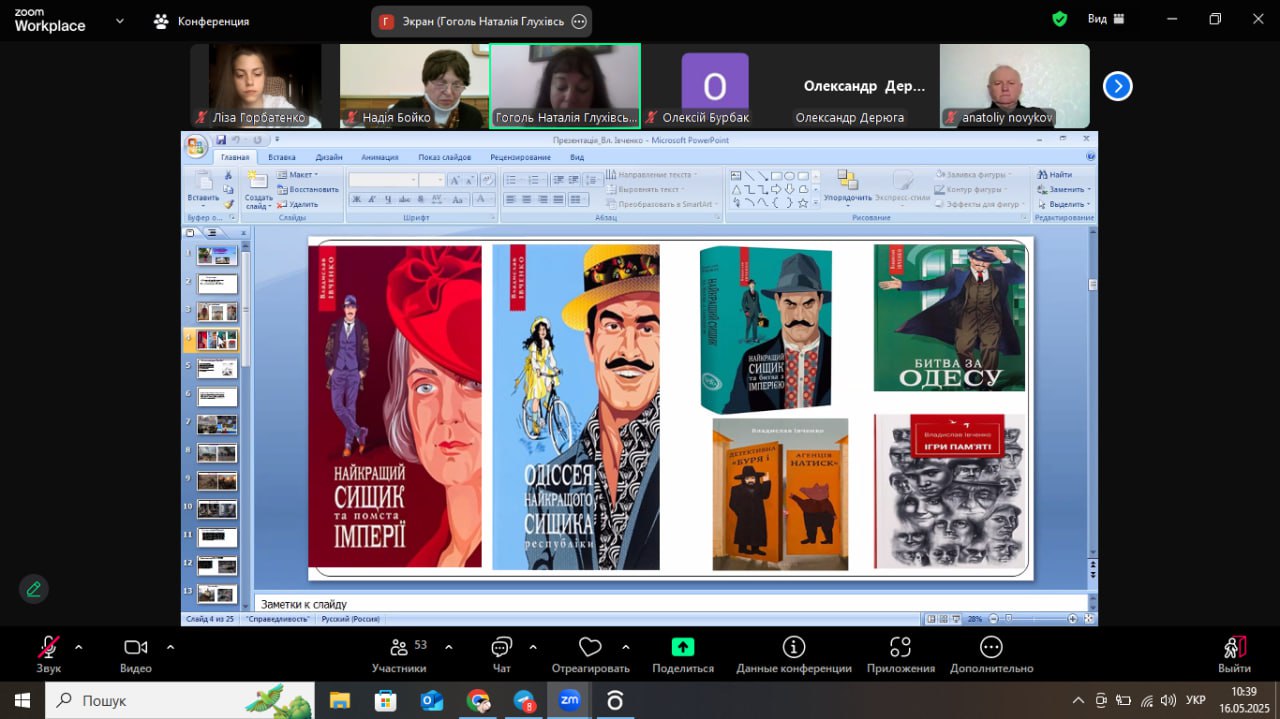
Task: Open options on the Экран sharing label
Action: [579, 21]
